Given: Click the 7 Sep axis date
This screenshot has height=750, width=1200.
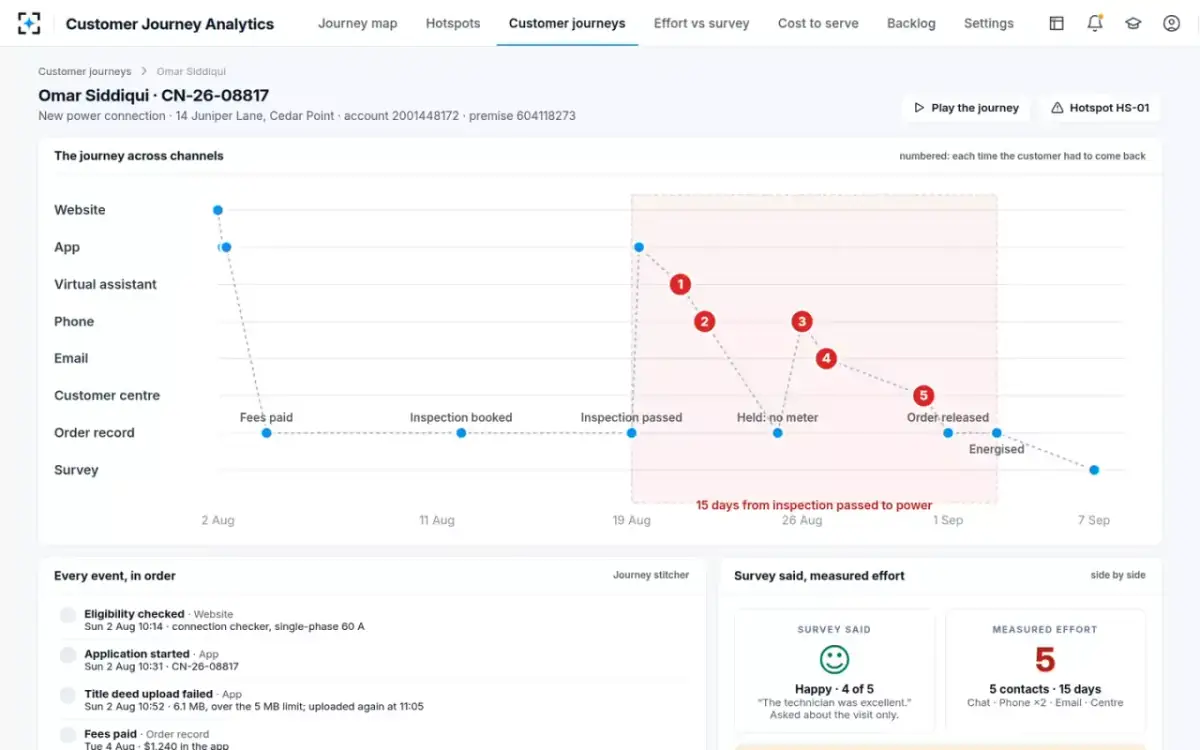Looking at the screenshot, I should click(1093, 520).
